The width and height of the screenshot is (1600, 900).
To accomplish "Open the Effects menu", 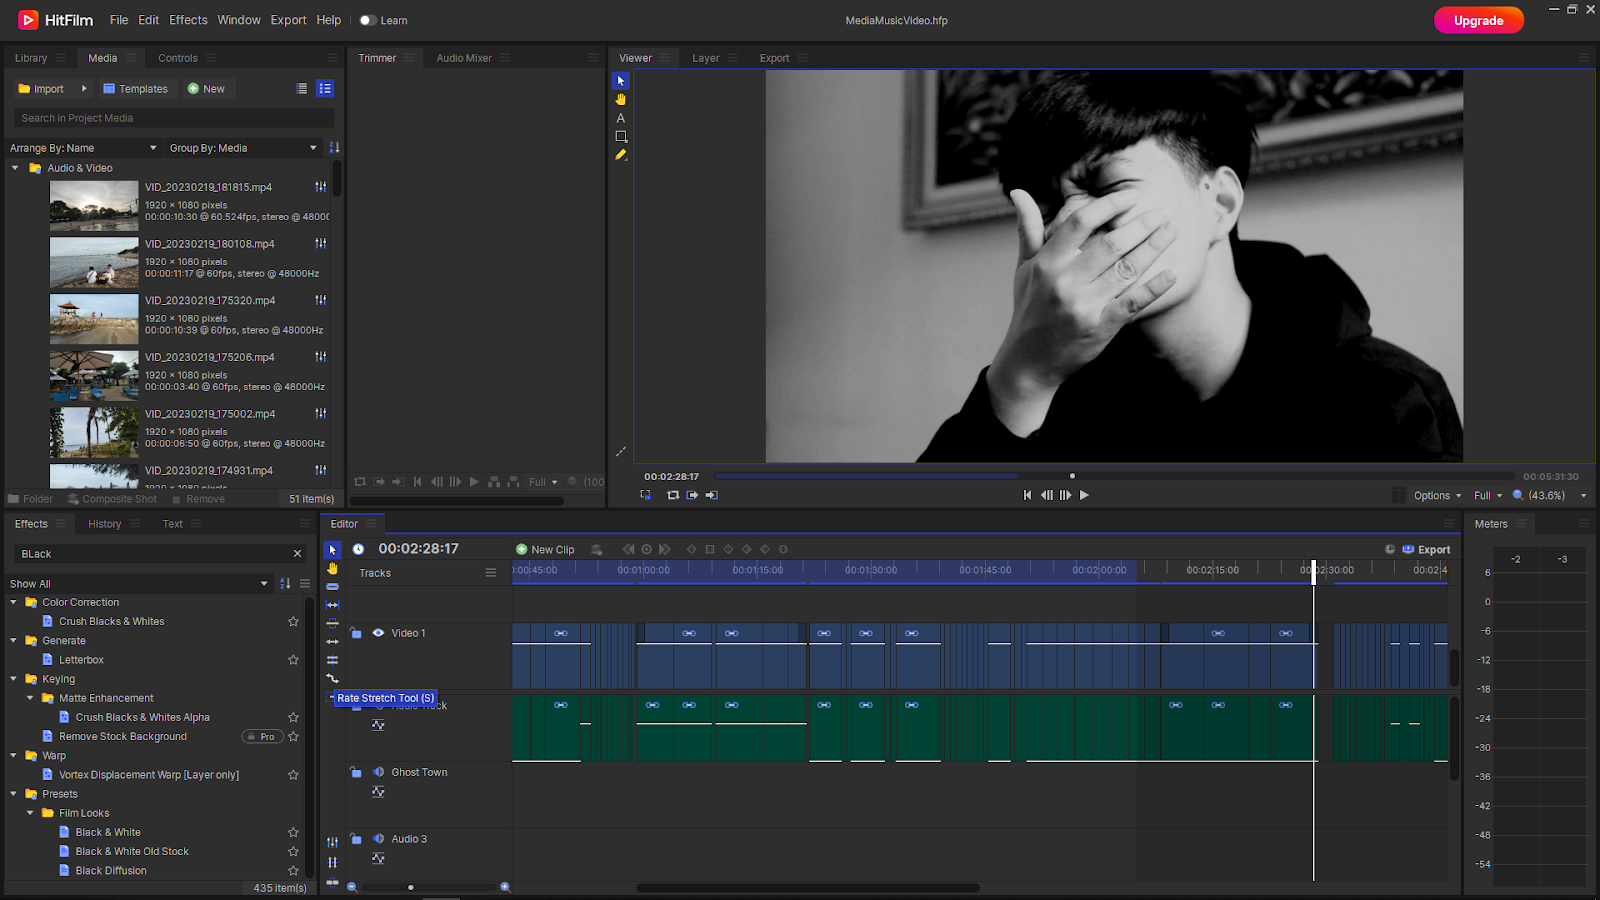I will pos(188,20).
